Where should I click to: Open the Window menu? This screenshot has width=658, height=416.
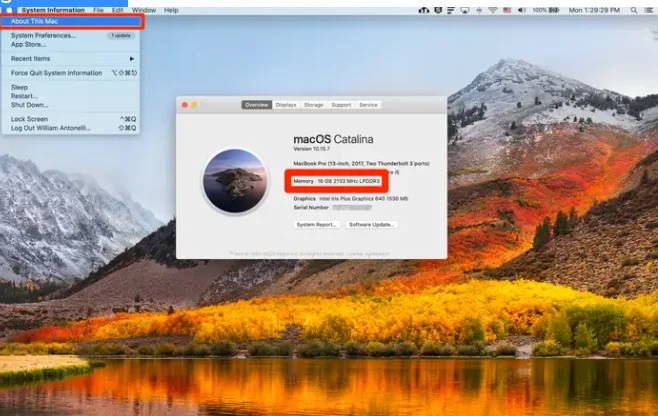point(144,10)
